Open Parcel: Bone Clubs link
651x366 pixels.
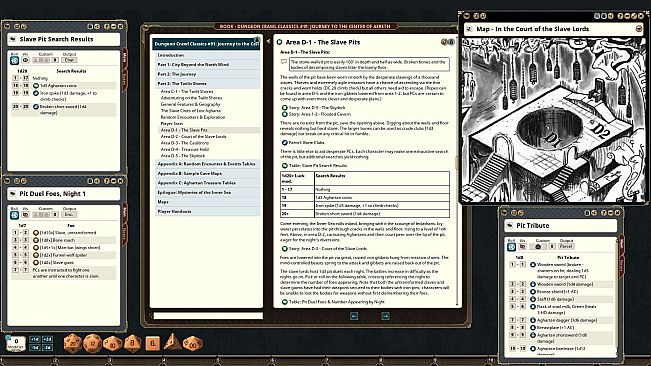285,143
